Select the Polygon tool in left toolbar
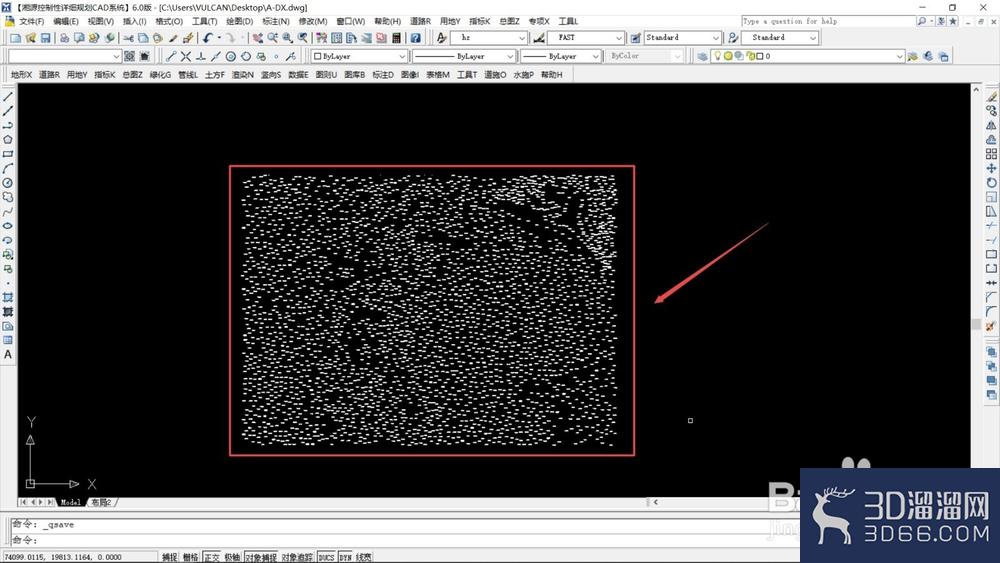The image size is (1000, 563). [8, 140]
